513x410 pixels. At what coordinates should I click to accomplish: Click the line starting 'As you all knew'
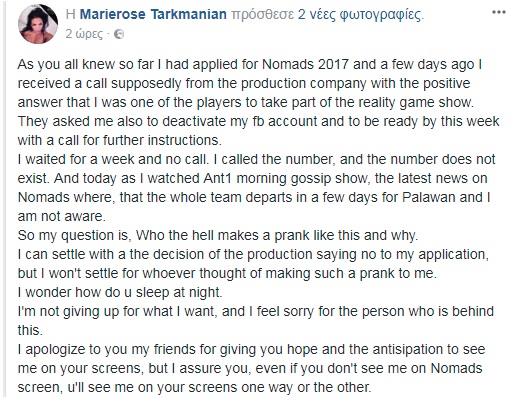[250, 64]
